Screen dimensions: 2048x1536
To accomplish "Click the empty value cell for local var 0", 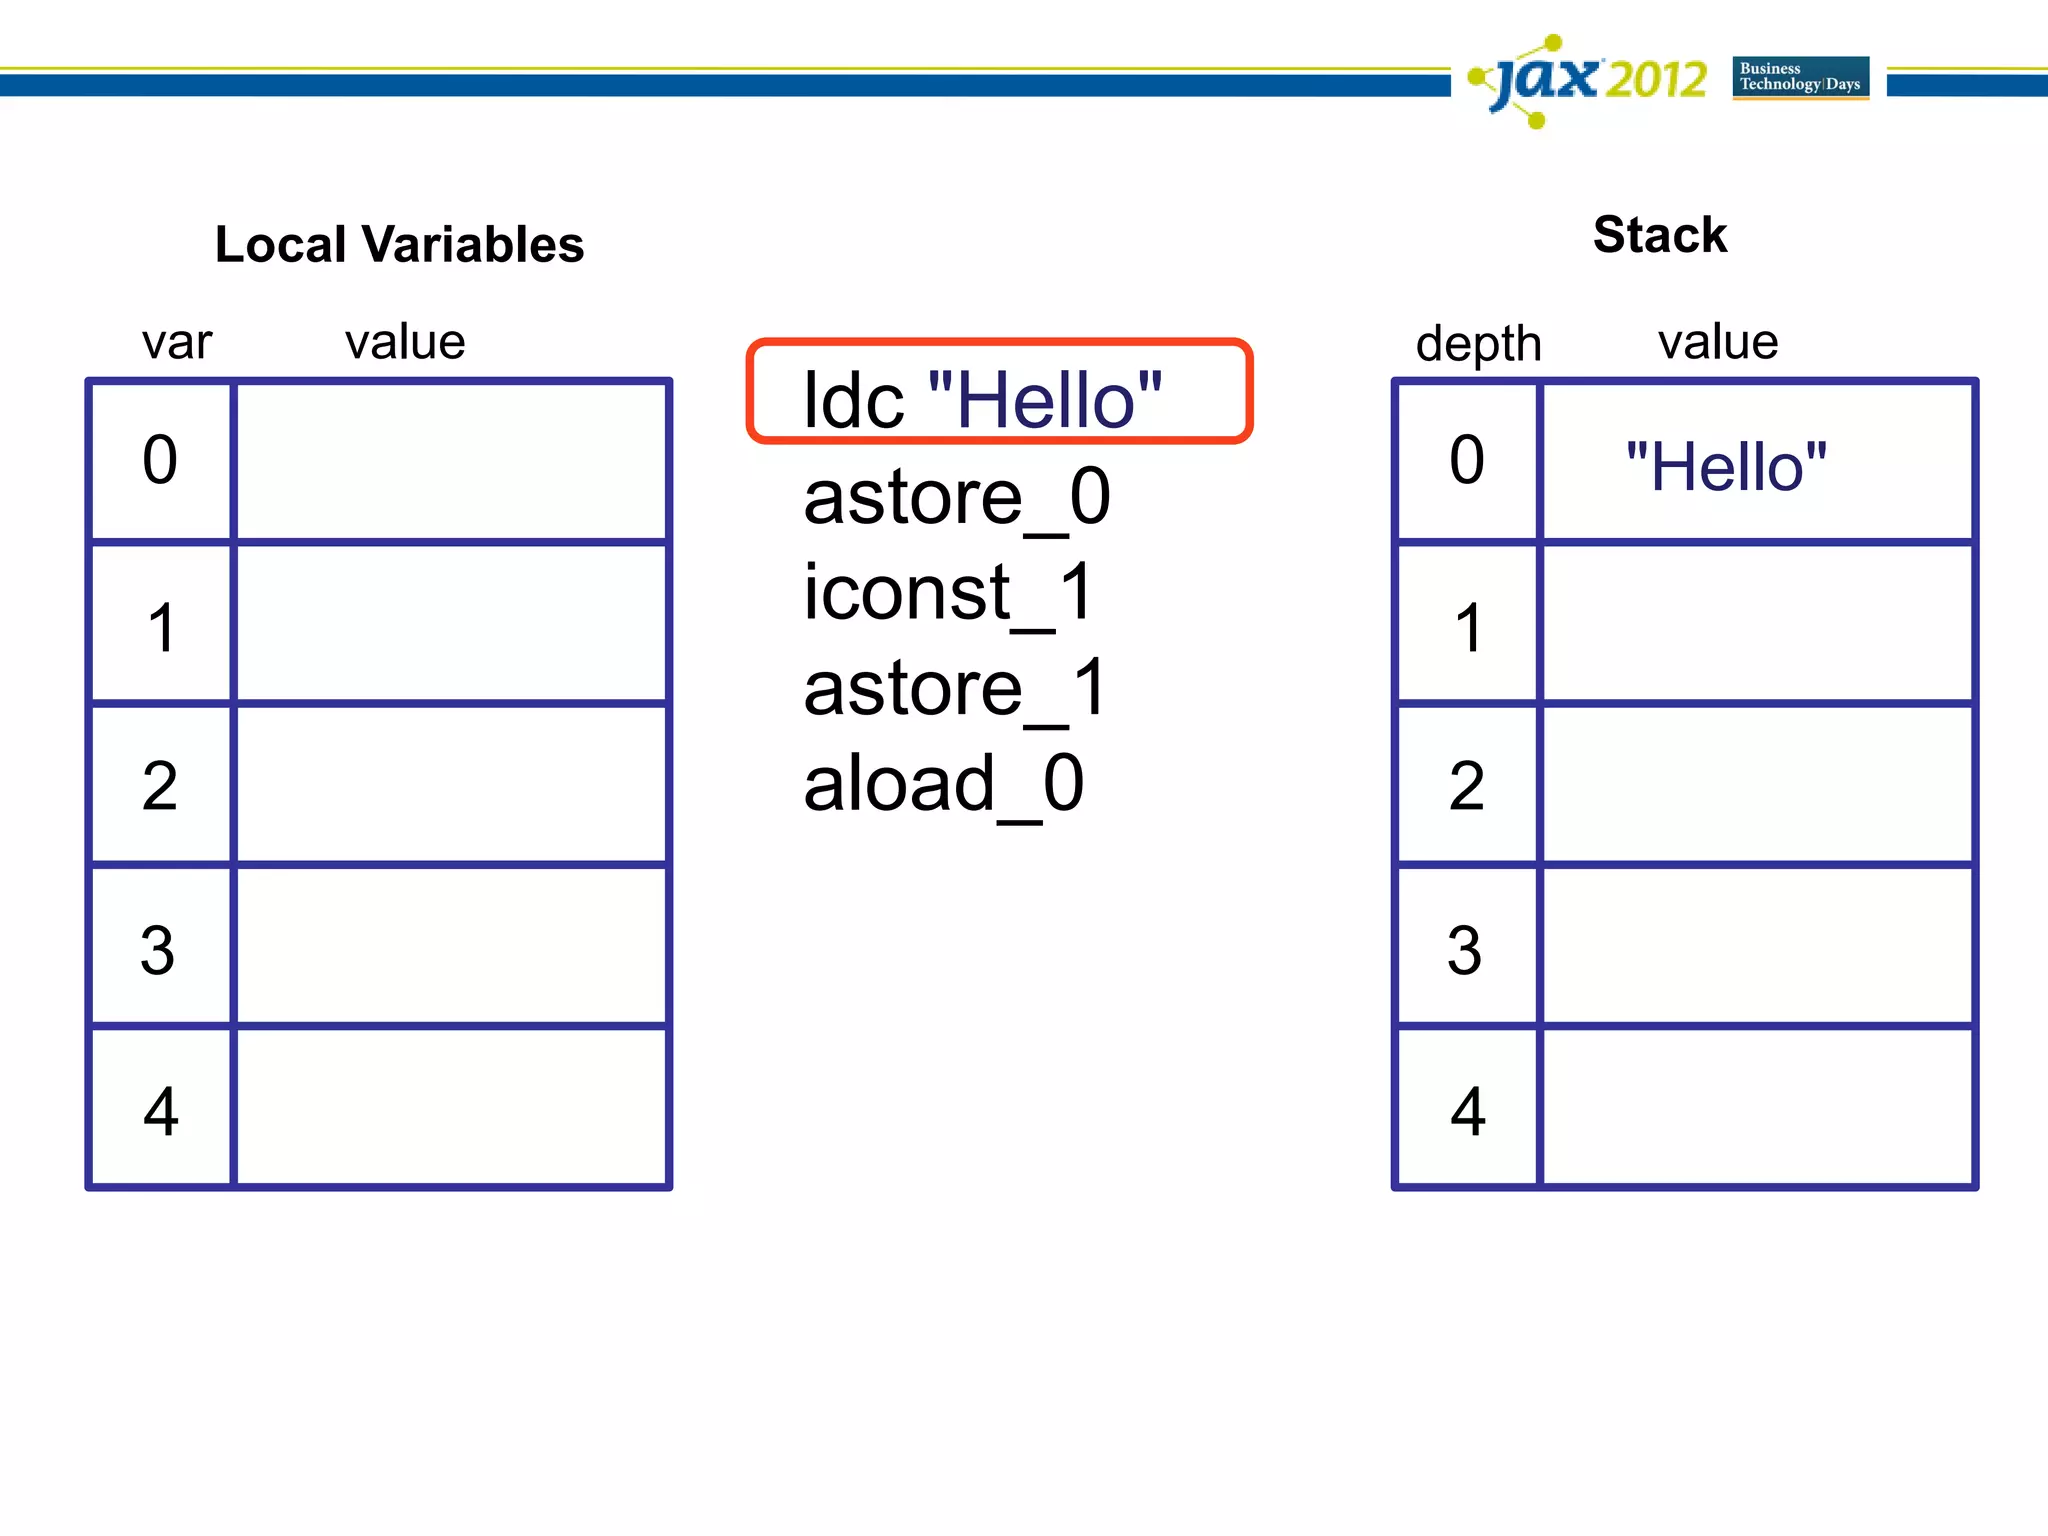I will point(451,462).
